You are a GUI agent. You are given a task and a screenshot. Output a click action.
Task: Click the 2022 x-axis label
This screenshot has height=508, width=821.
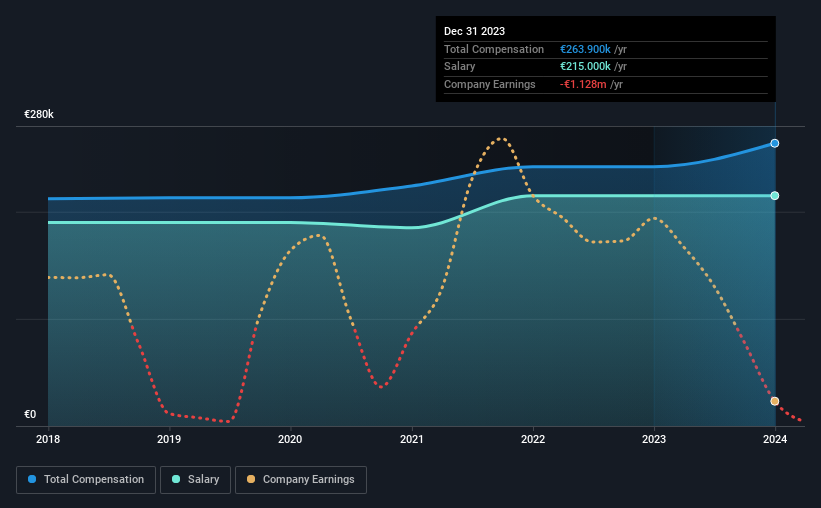tap(533, 439)
